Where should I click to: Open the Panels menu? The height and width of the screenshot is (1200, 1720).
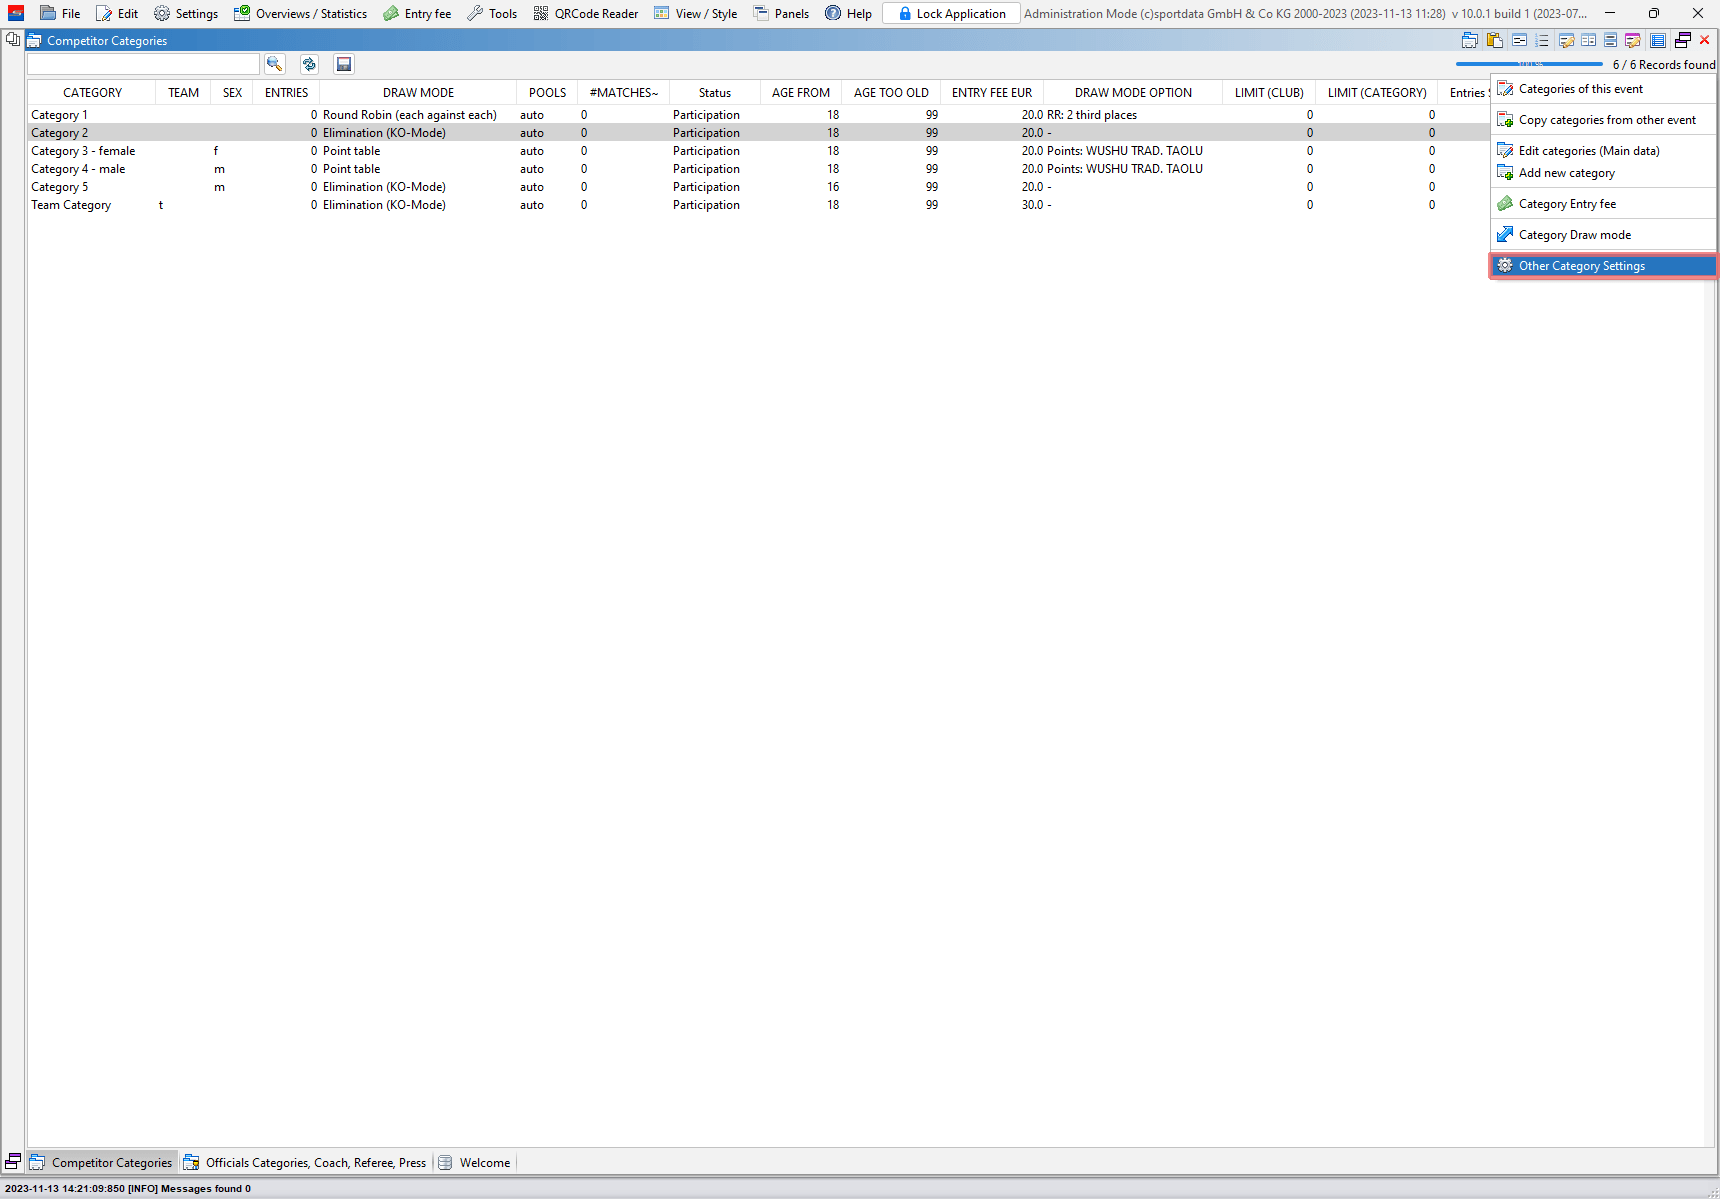781,14
